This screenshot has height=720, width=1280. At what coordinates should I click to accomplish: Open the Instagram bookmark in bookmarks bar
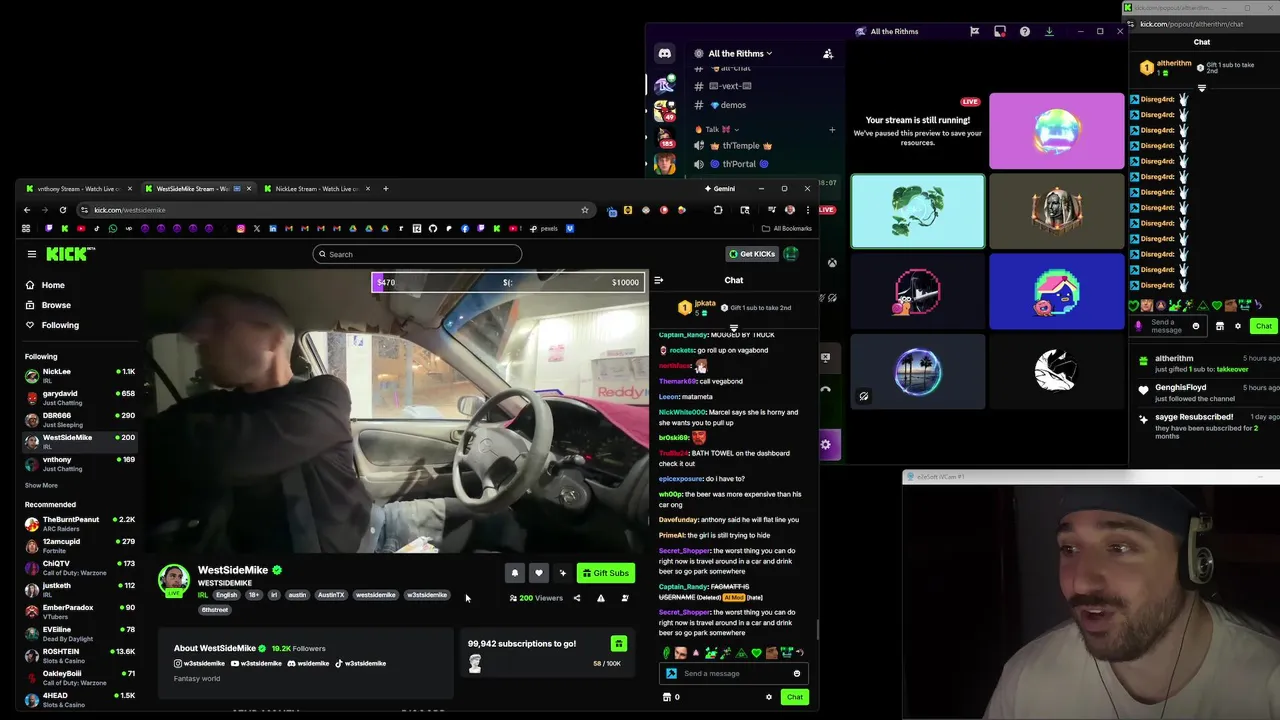click(x=241, y=229)
